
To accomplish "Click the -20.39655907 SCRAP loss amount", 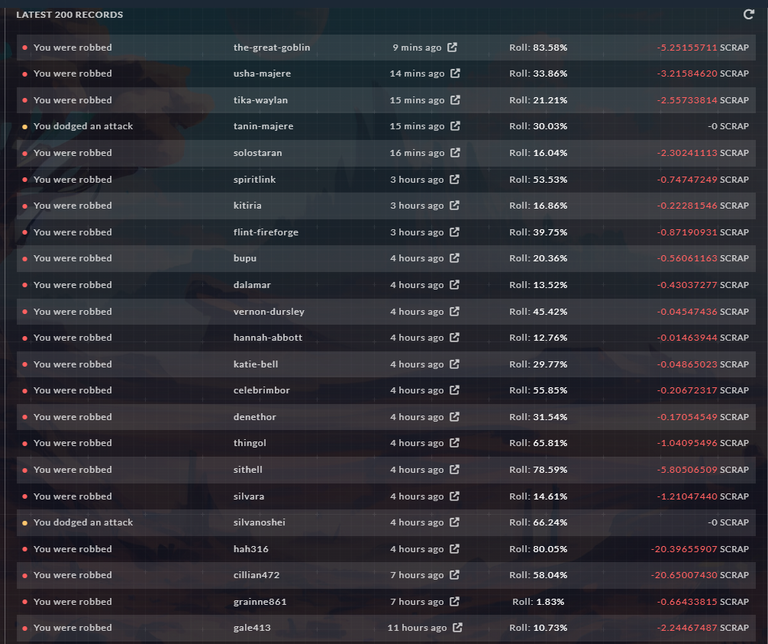I will coord(700,549).
